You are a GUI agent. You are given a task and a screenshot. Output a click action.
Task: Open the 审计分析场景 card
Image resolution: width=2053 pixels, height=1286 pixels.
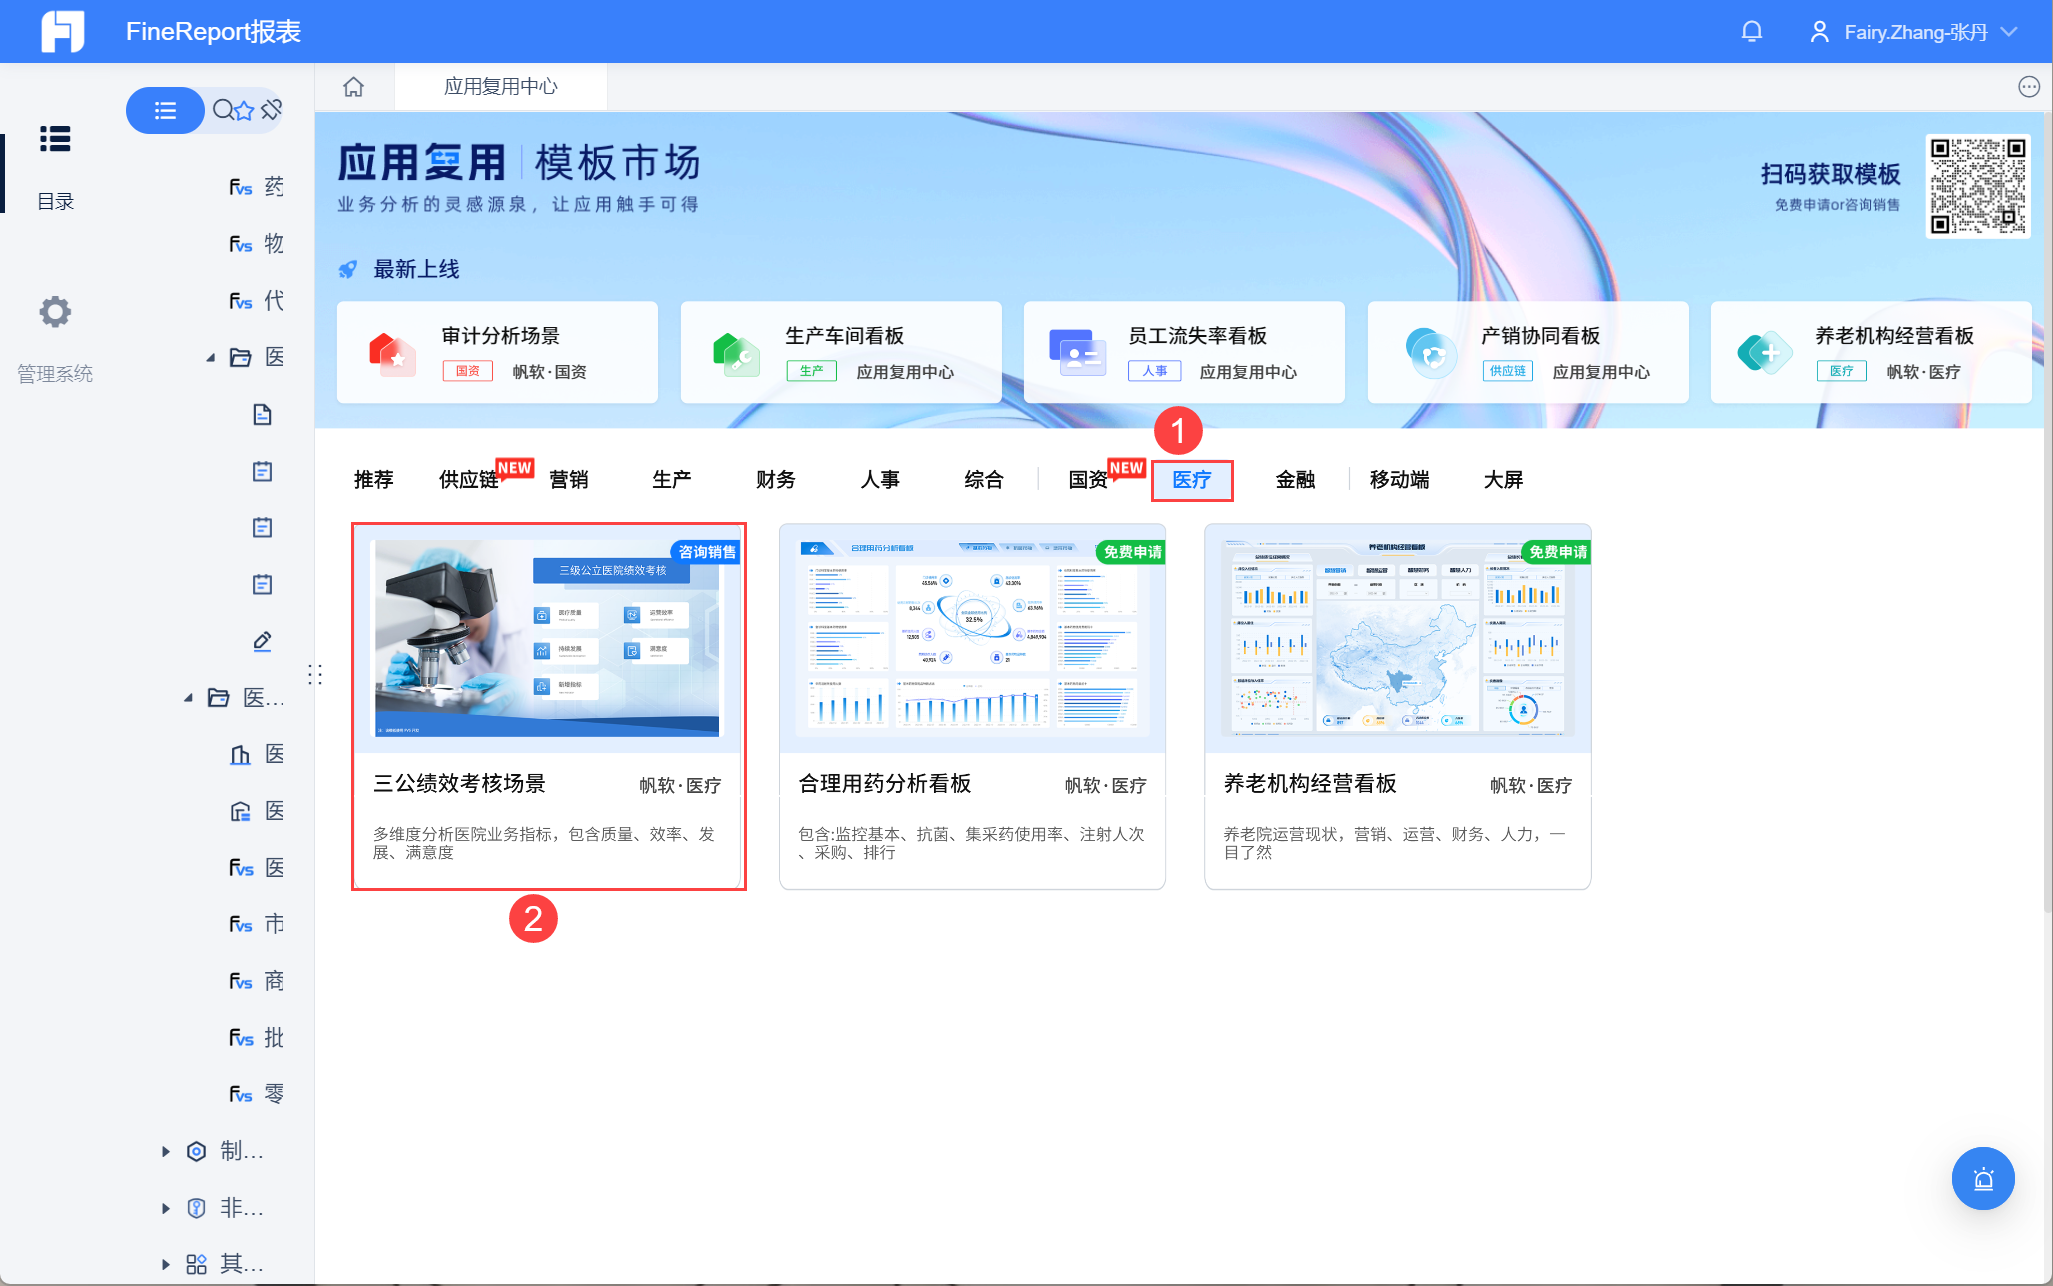click(497, 352)
